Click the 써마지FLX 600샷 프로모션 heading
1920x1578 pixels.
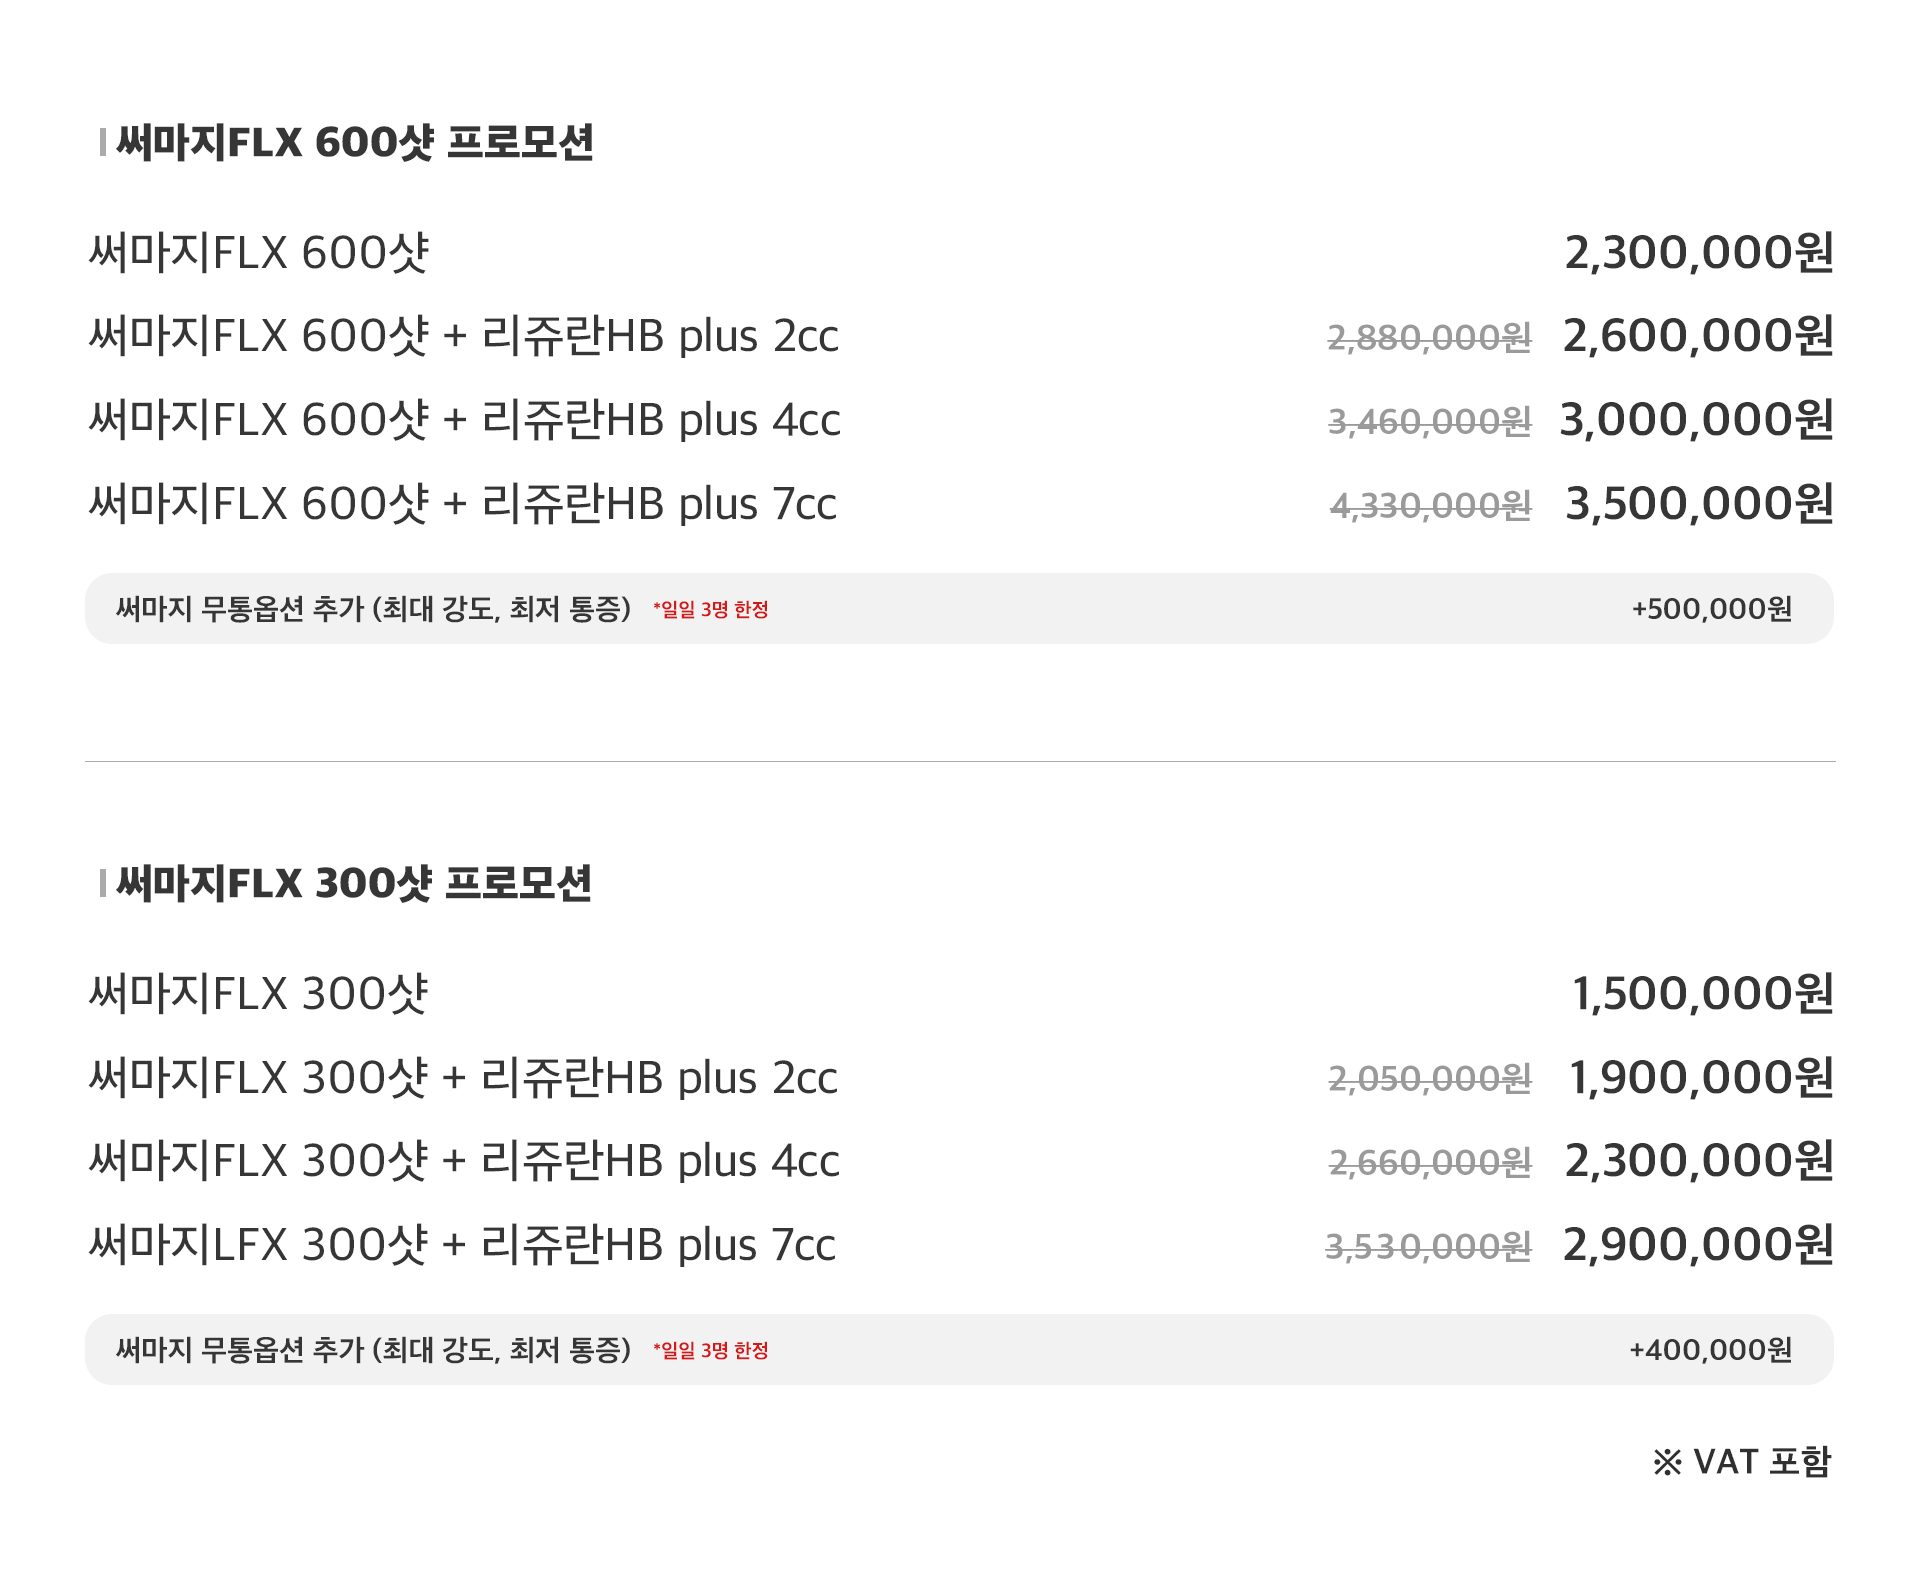point(355,143)
